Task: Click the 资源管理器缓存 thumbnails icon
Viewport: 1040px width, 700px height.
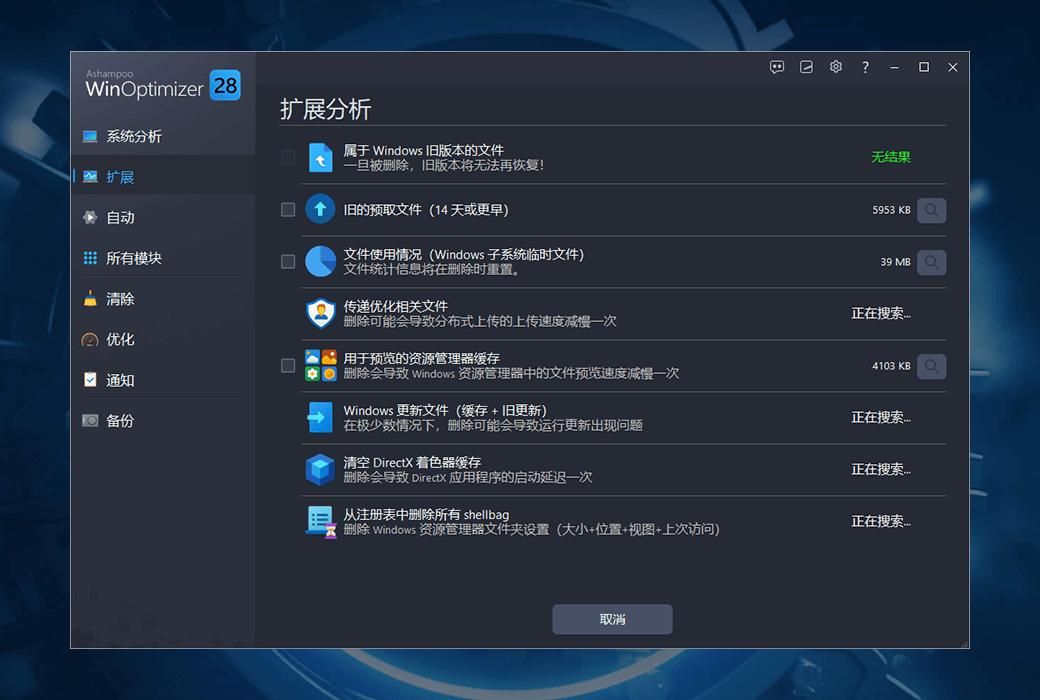Action: 320,366
